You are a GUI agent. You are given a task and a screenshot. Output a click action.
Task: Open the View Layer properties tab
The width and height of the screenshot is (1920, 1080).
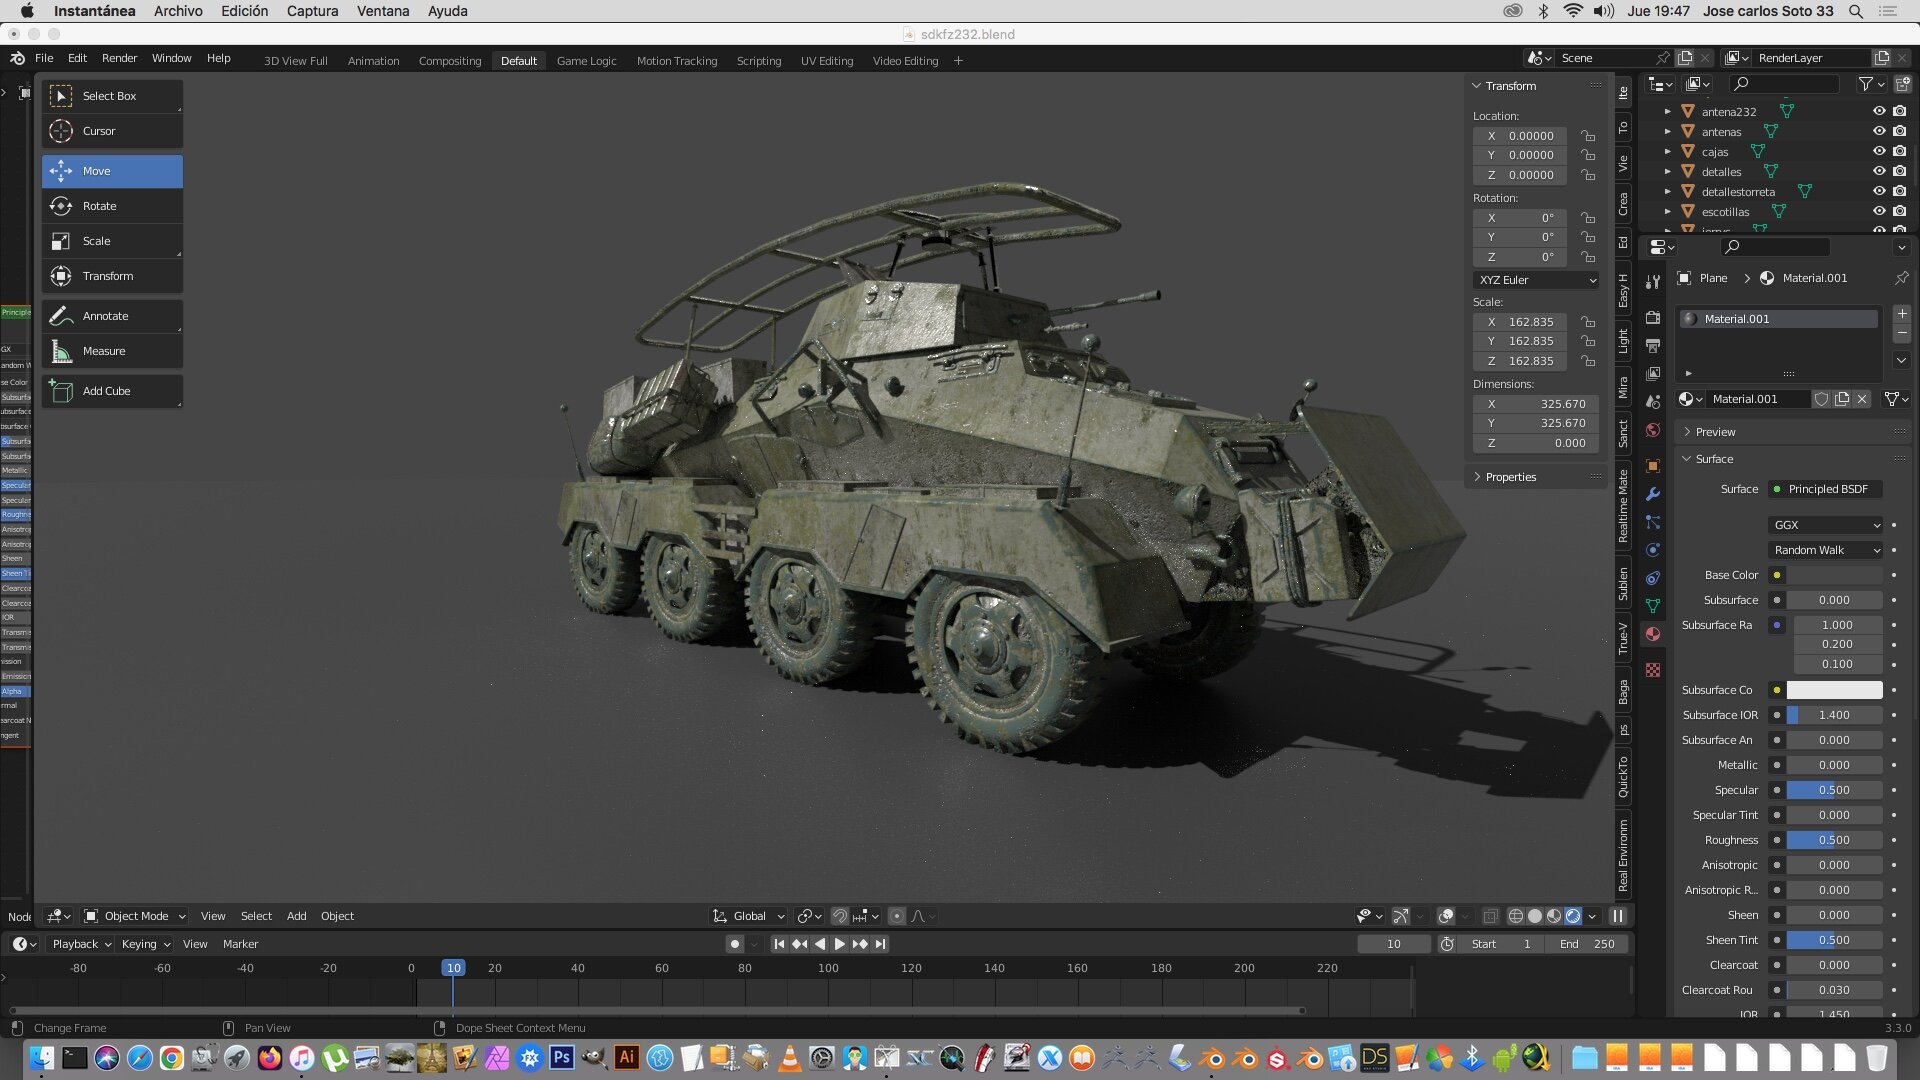(1653, 374)
